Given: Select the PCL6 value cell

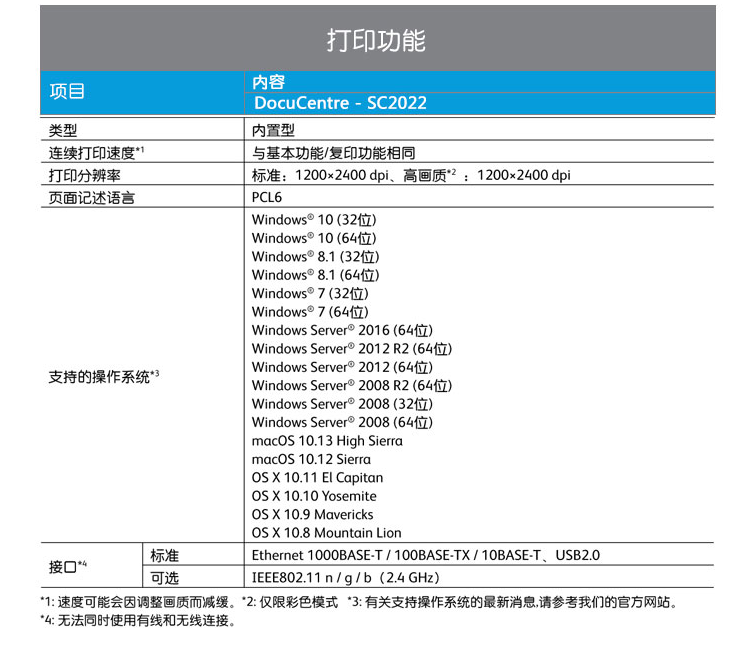Looking at the screenshot, I should point(267,198).
